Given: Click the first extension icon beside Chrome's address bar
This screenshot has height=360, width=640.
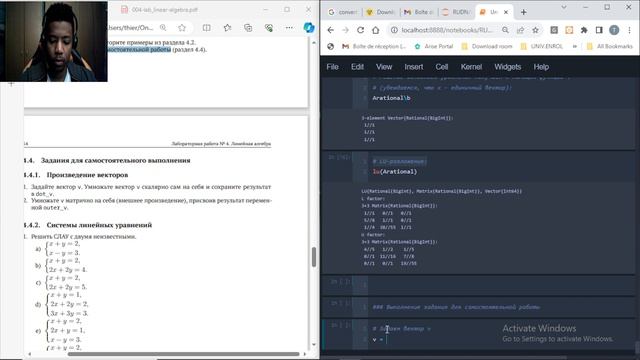Looking at the screenshot, I should tap(554, 30).
